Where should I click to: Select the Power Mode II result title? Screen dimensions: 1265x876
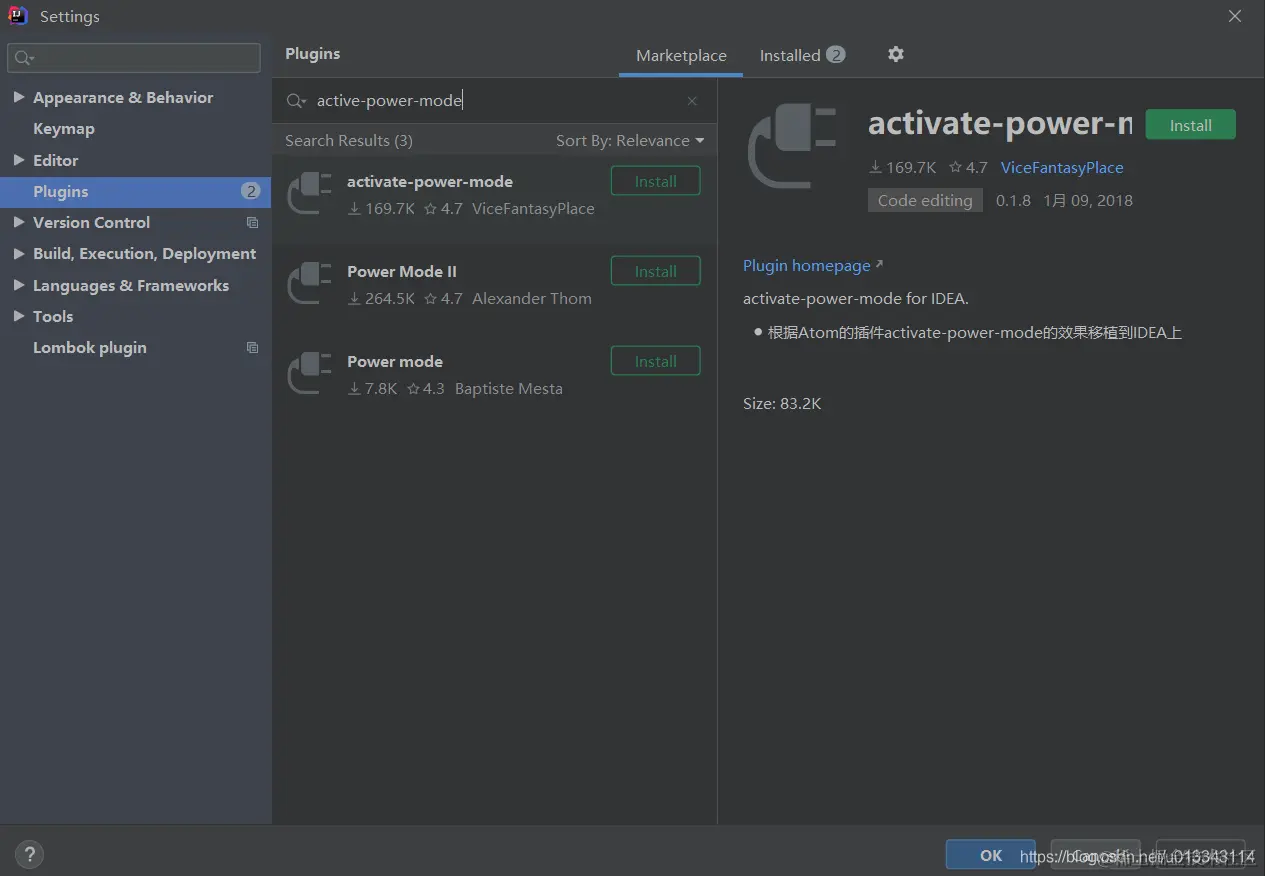click(x=402, y=272)
